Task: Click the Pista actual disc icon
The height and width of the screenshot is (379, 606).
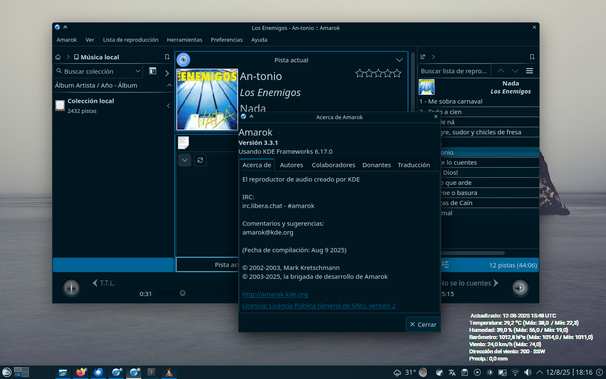Action: (x=184, y=60)
